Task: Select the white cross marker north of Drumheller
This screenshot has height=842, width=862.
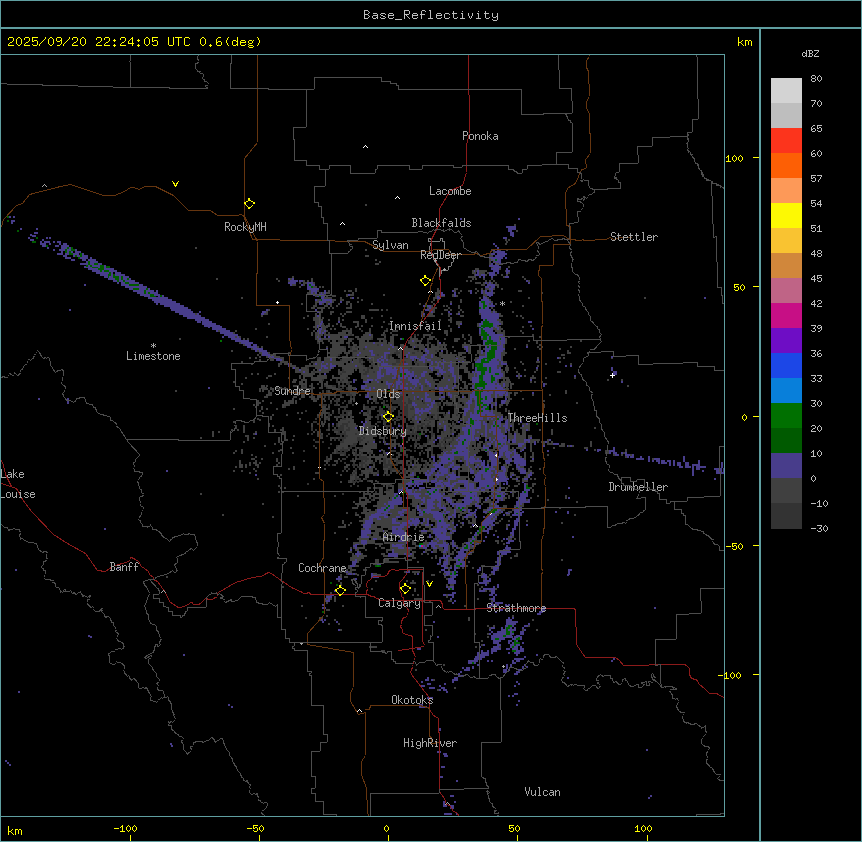Action: click(x=613, y=374)
